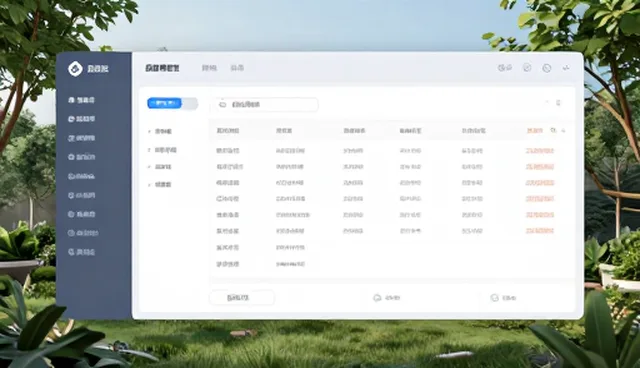This screenshot has width=640, height=368.
Task: Click the search icon inside the search field
Action: 222,104
